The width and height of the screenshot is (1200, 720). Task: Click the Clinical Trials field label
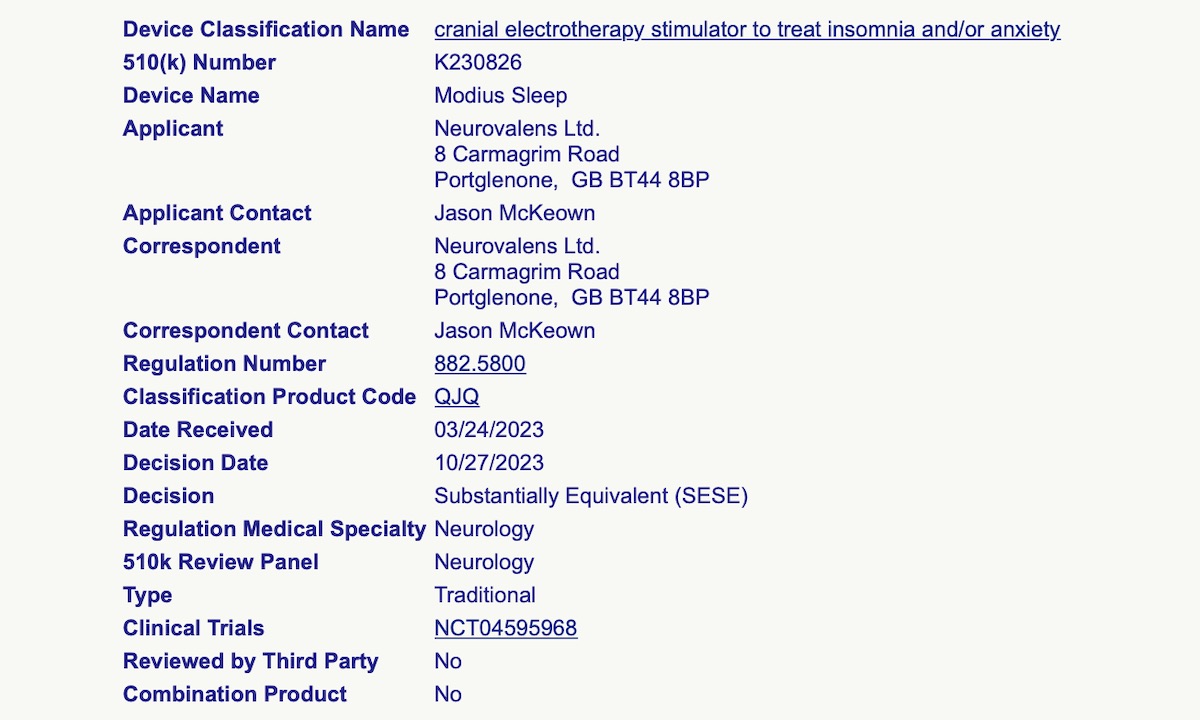click(x=193, y=628)
